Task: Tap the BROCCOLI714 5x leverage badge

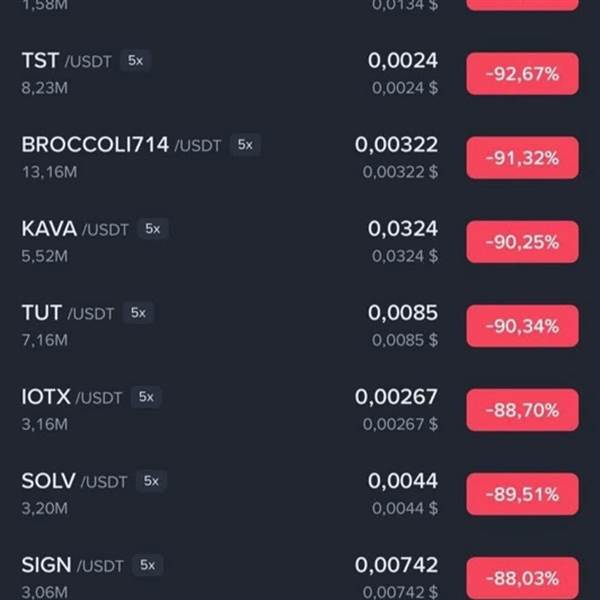Action: [245, 145]
